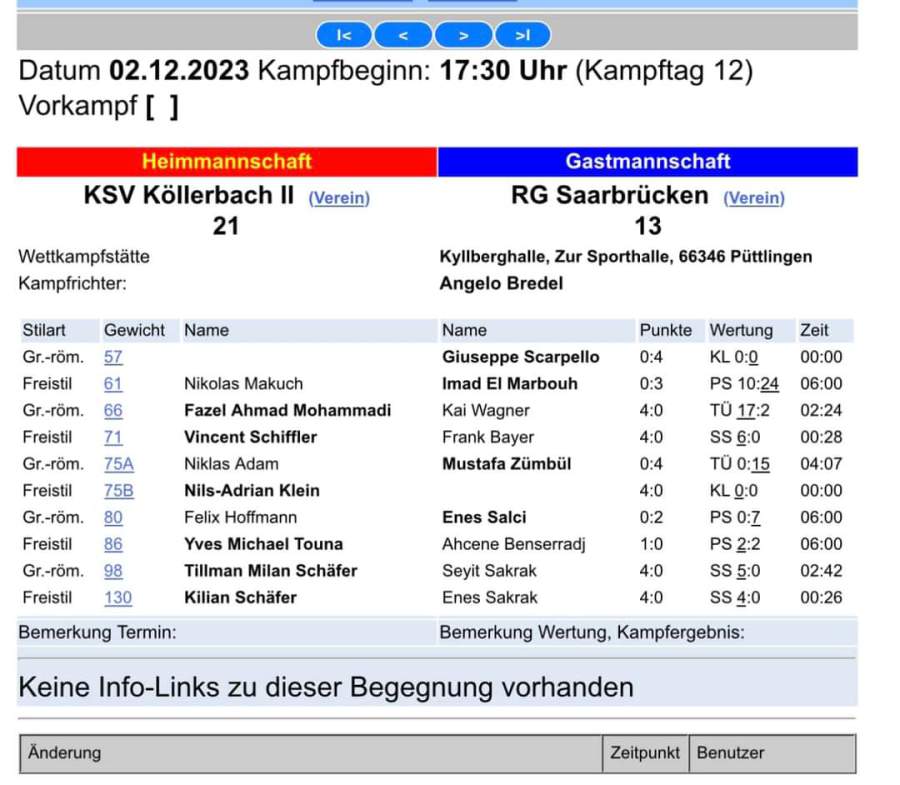This screenshot has width=900, height=785.
Task: Click the Heimmannschaft red header
Action: coord(227,162)
